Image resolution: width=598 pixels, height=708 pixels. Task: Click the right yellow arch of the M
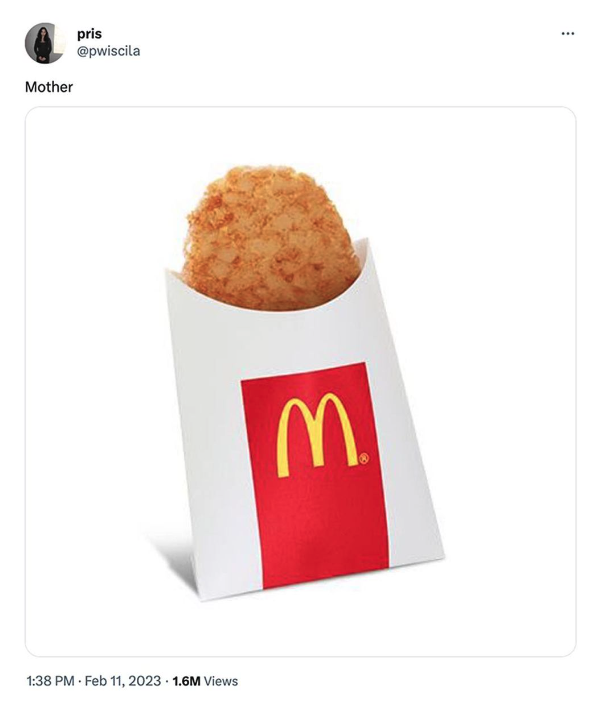pyautogui.click(x=337, y=429)
